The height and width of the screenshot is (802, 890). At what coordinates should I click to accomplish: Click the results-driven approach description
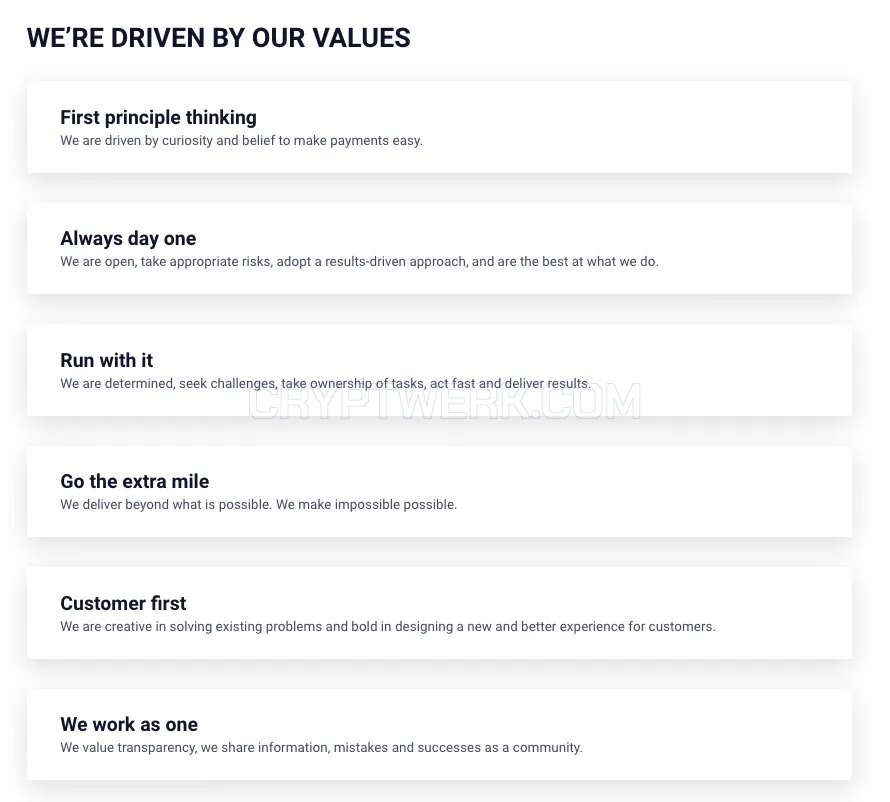coord(359,262)
